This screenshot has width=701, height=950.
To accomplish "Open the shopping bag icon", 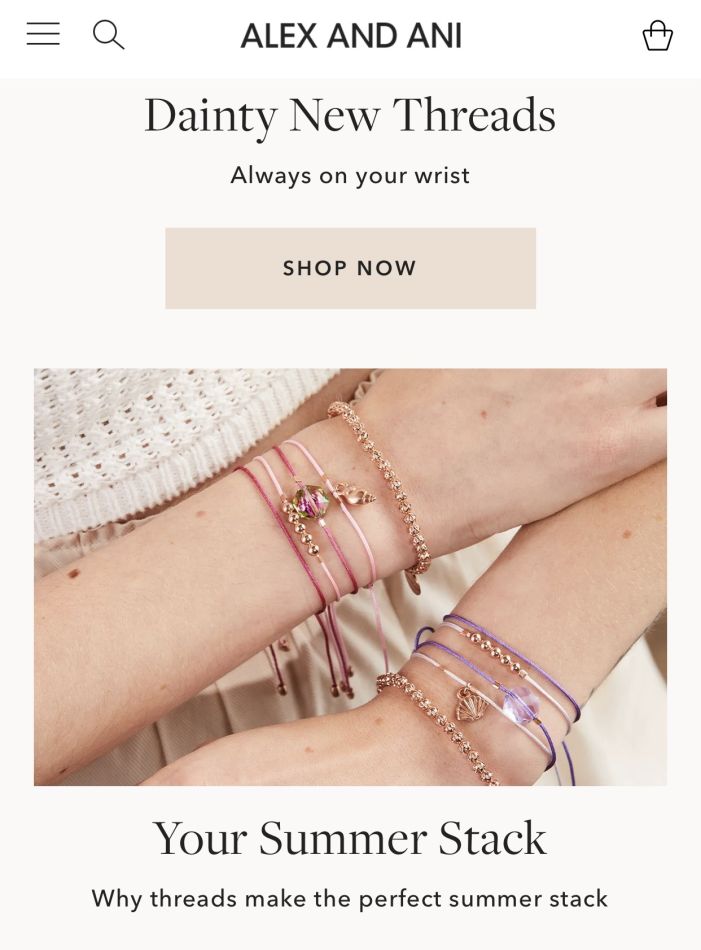I will click(657, 35).
